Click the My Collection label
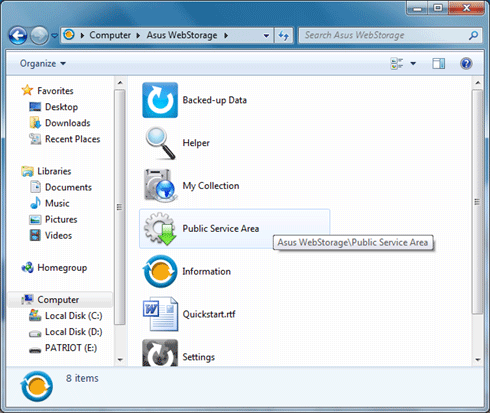The height and width of the screenshot is (413, 490). click(211, 186)
